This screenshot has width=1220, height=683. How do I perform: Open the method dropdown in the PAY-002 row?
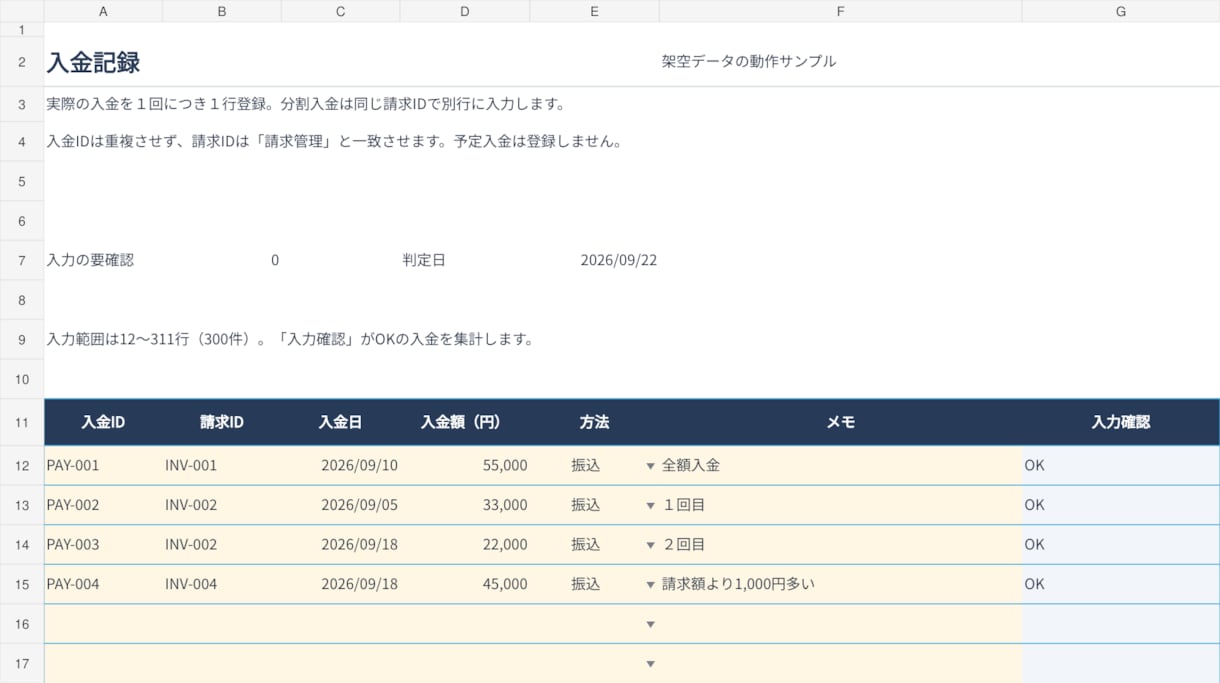click(650, 506)
